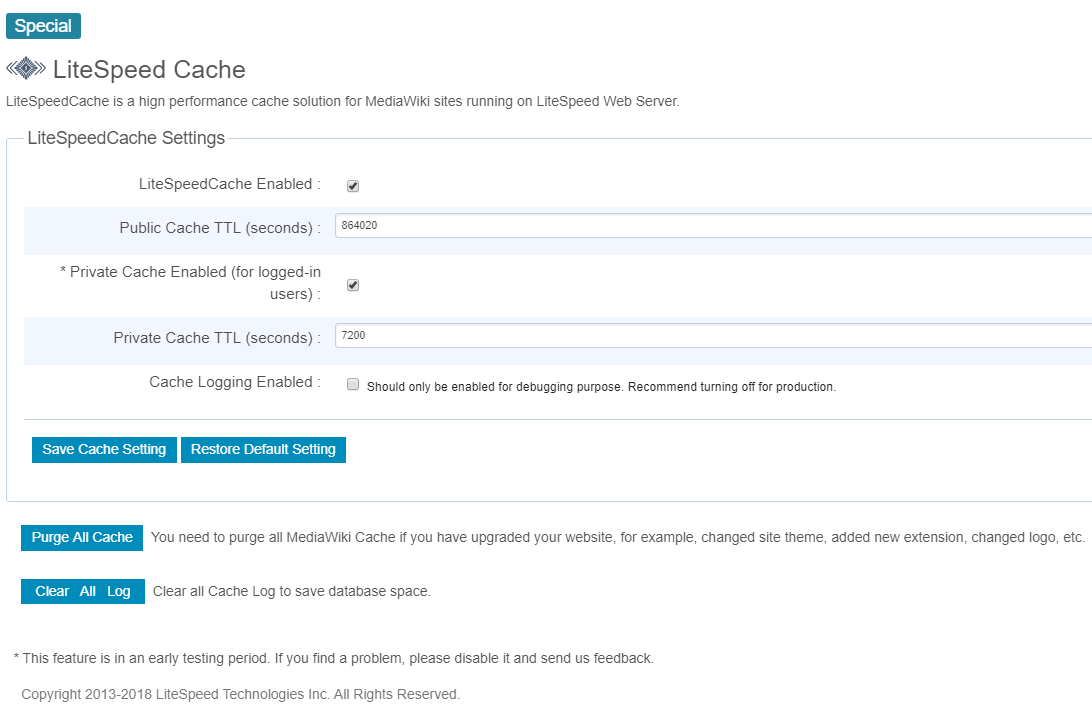Click the Public Cache TTL (seconds) label
Screen dimensions: 1092x710
[x=220, y=228]
